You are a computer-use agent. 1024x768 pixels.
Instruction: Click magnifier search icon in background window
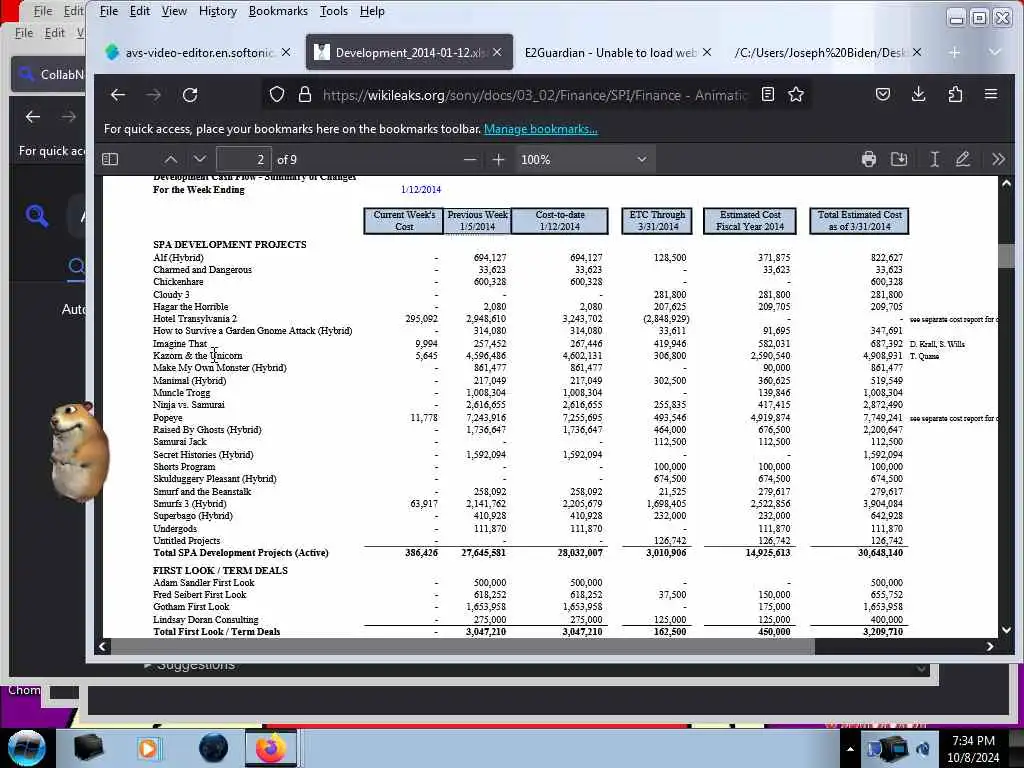point(37,216)
